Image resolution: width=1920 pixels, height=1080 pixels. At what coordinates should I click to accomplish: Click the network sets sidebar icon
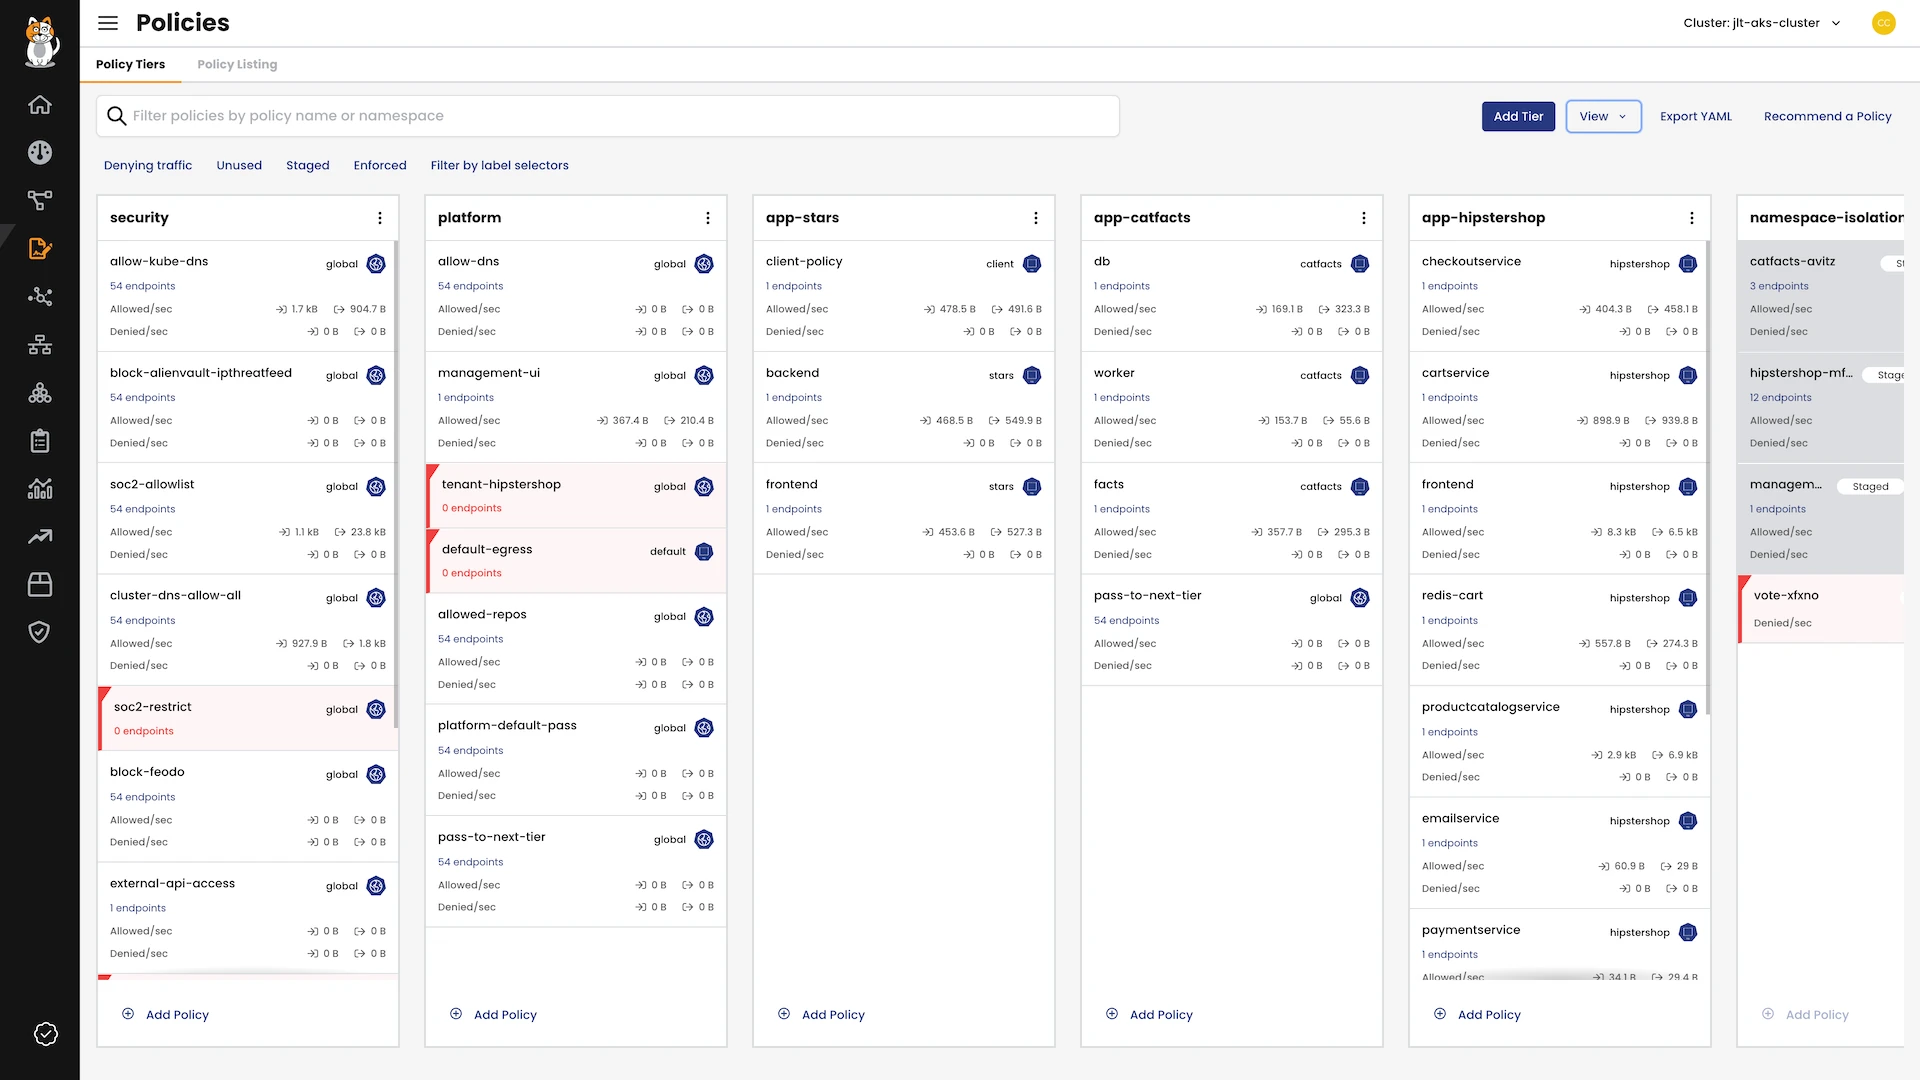[x=40, y=345]
